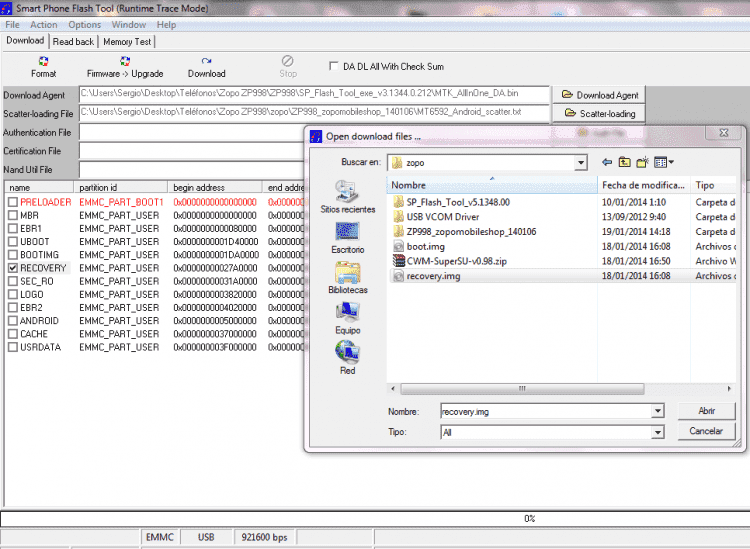Check the EBR2 partition checkbox
Image resolution: width=750 pixels, height=549 pixels.
tap(13, 307)
